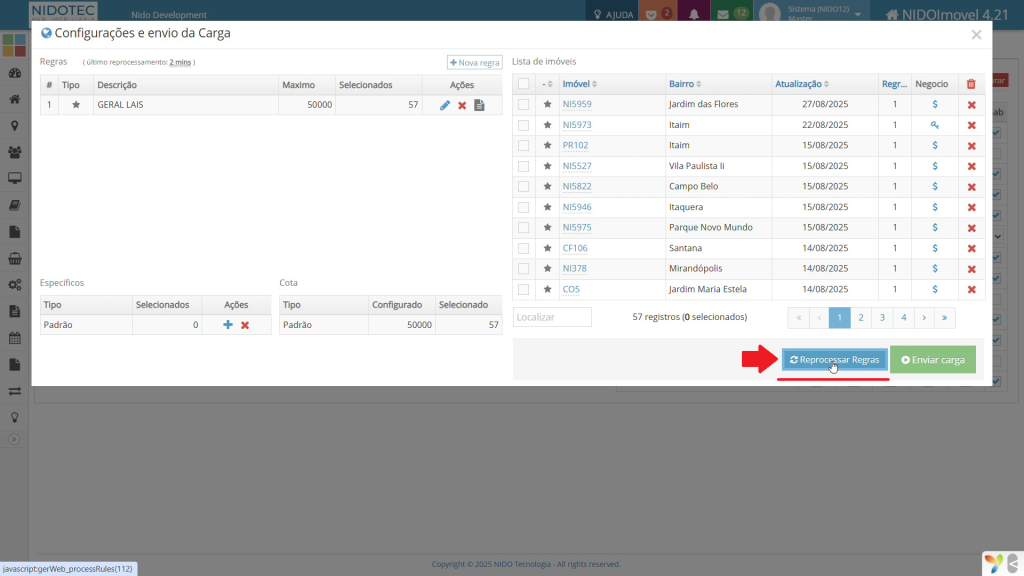Click the key icon for property NI5973
The image size is (1024, 576).
934,125
